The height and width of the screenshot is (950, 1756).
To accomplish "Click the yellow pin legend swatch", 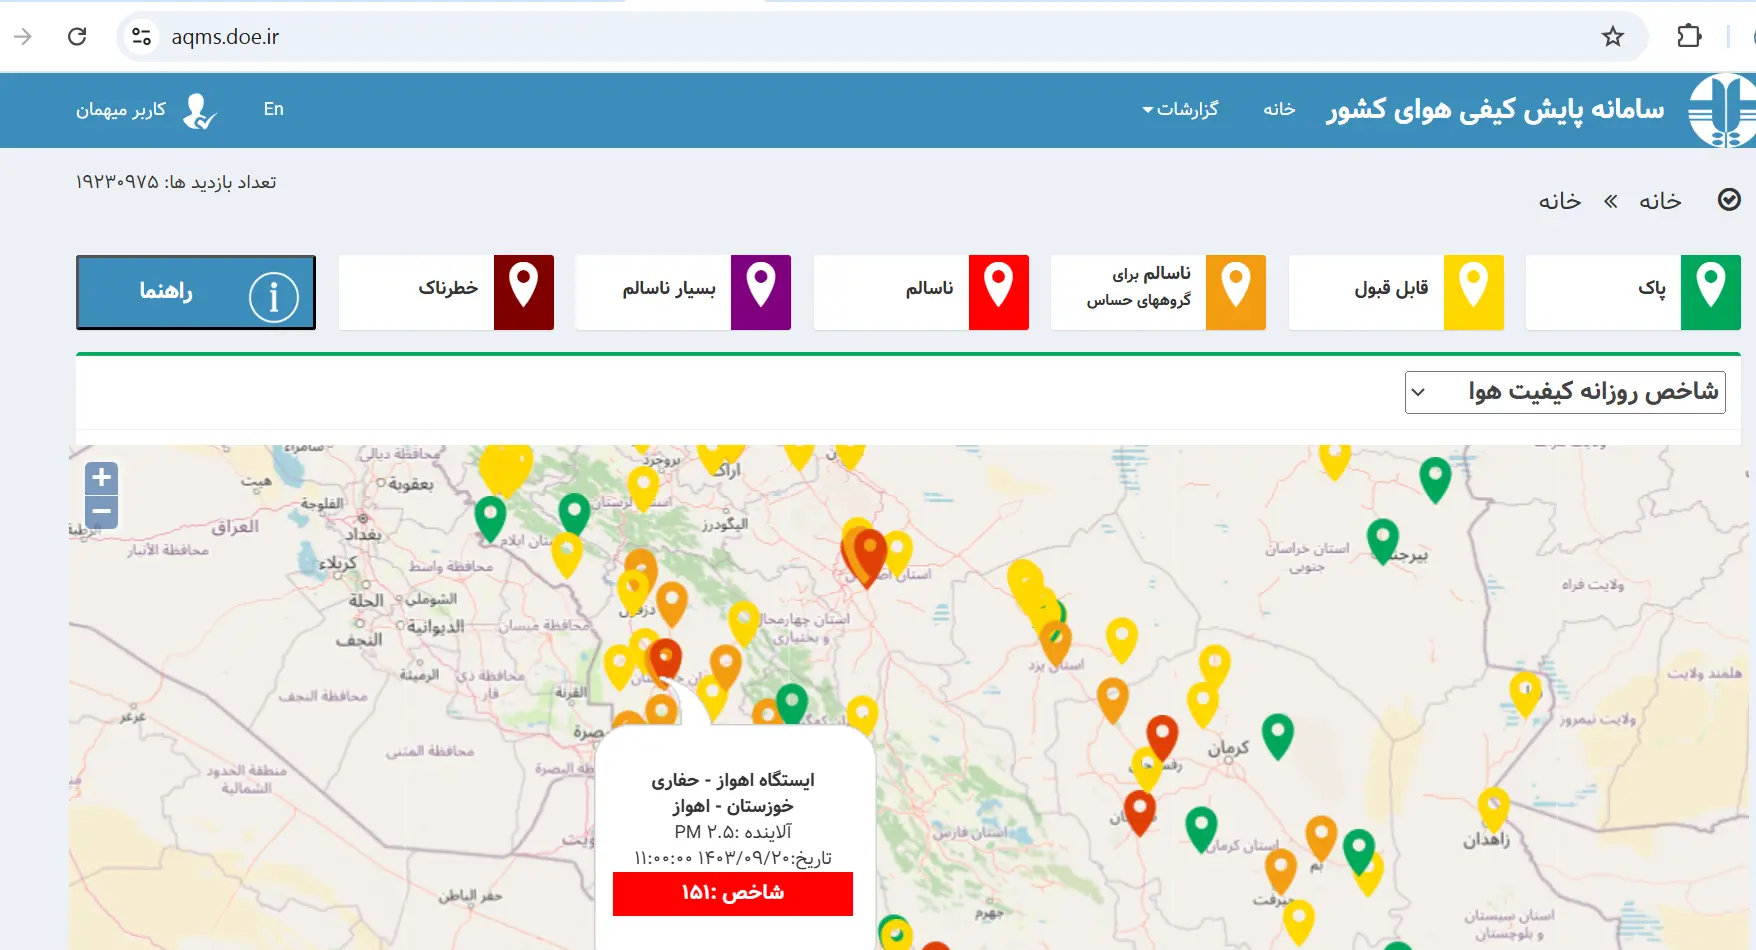I will (1474, 292).
